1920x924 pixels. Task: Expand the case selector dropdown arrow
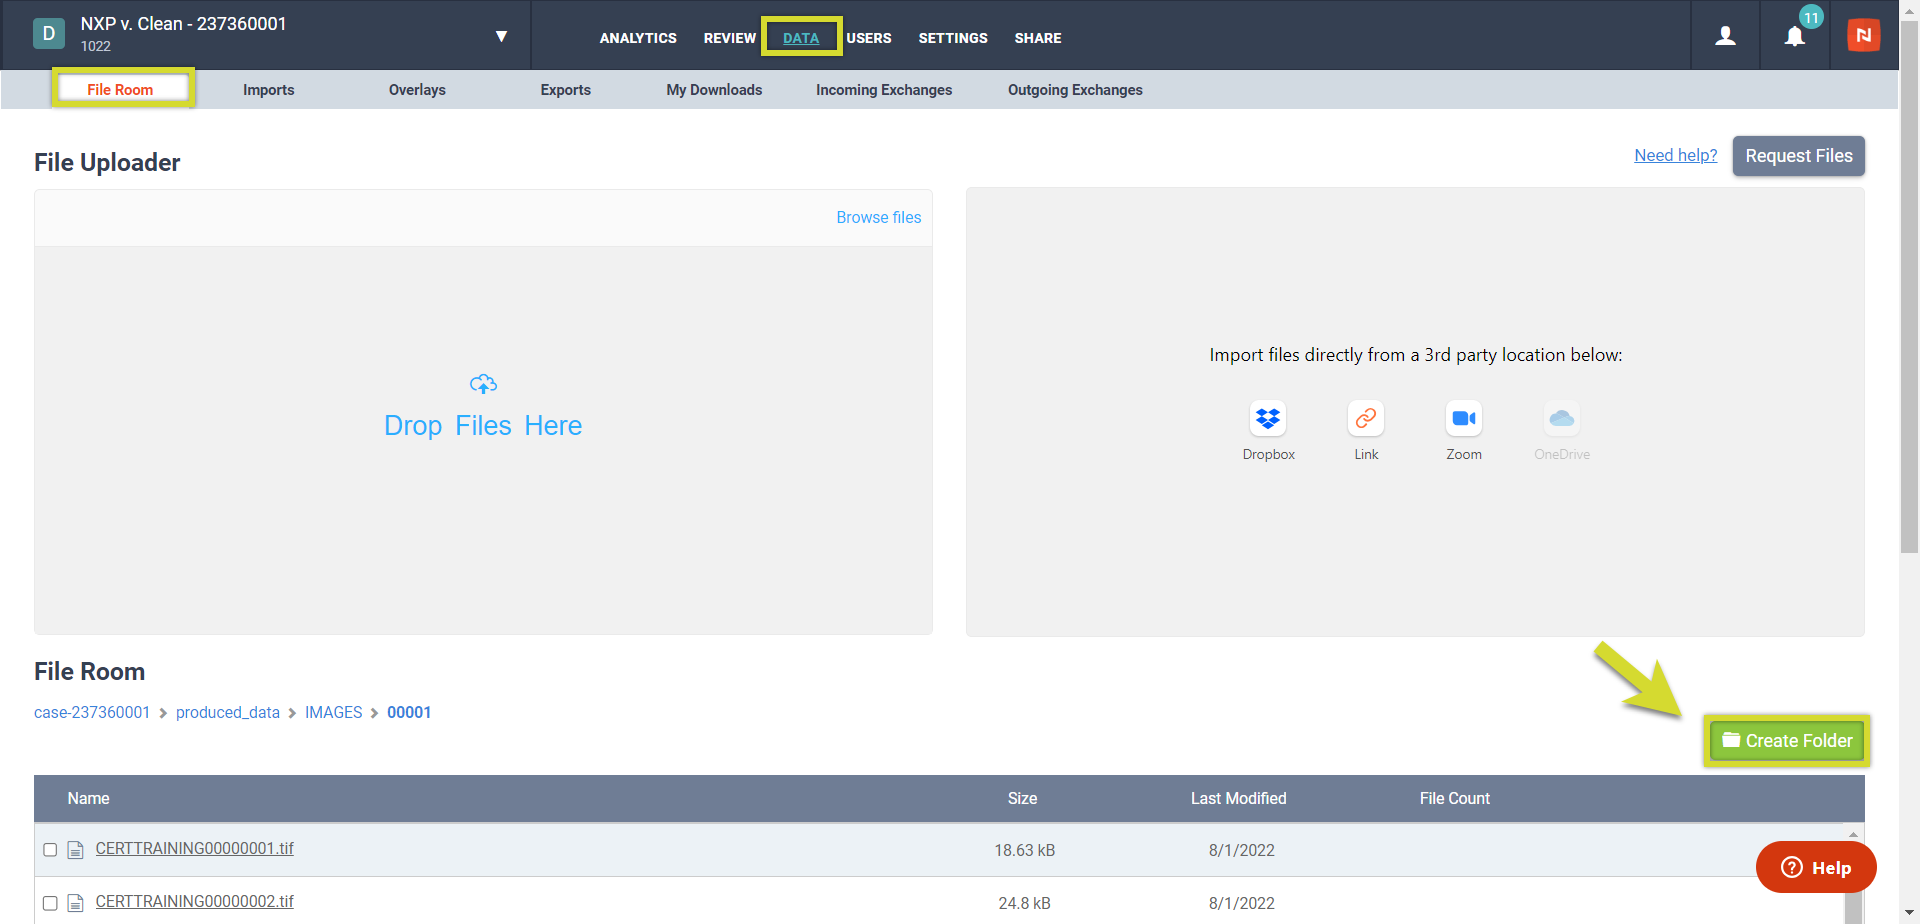click(x=501, y=37)
